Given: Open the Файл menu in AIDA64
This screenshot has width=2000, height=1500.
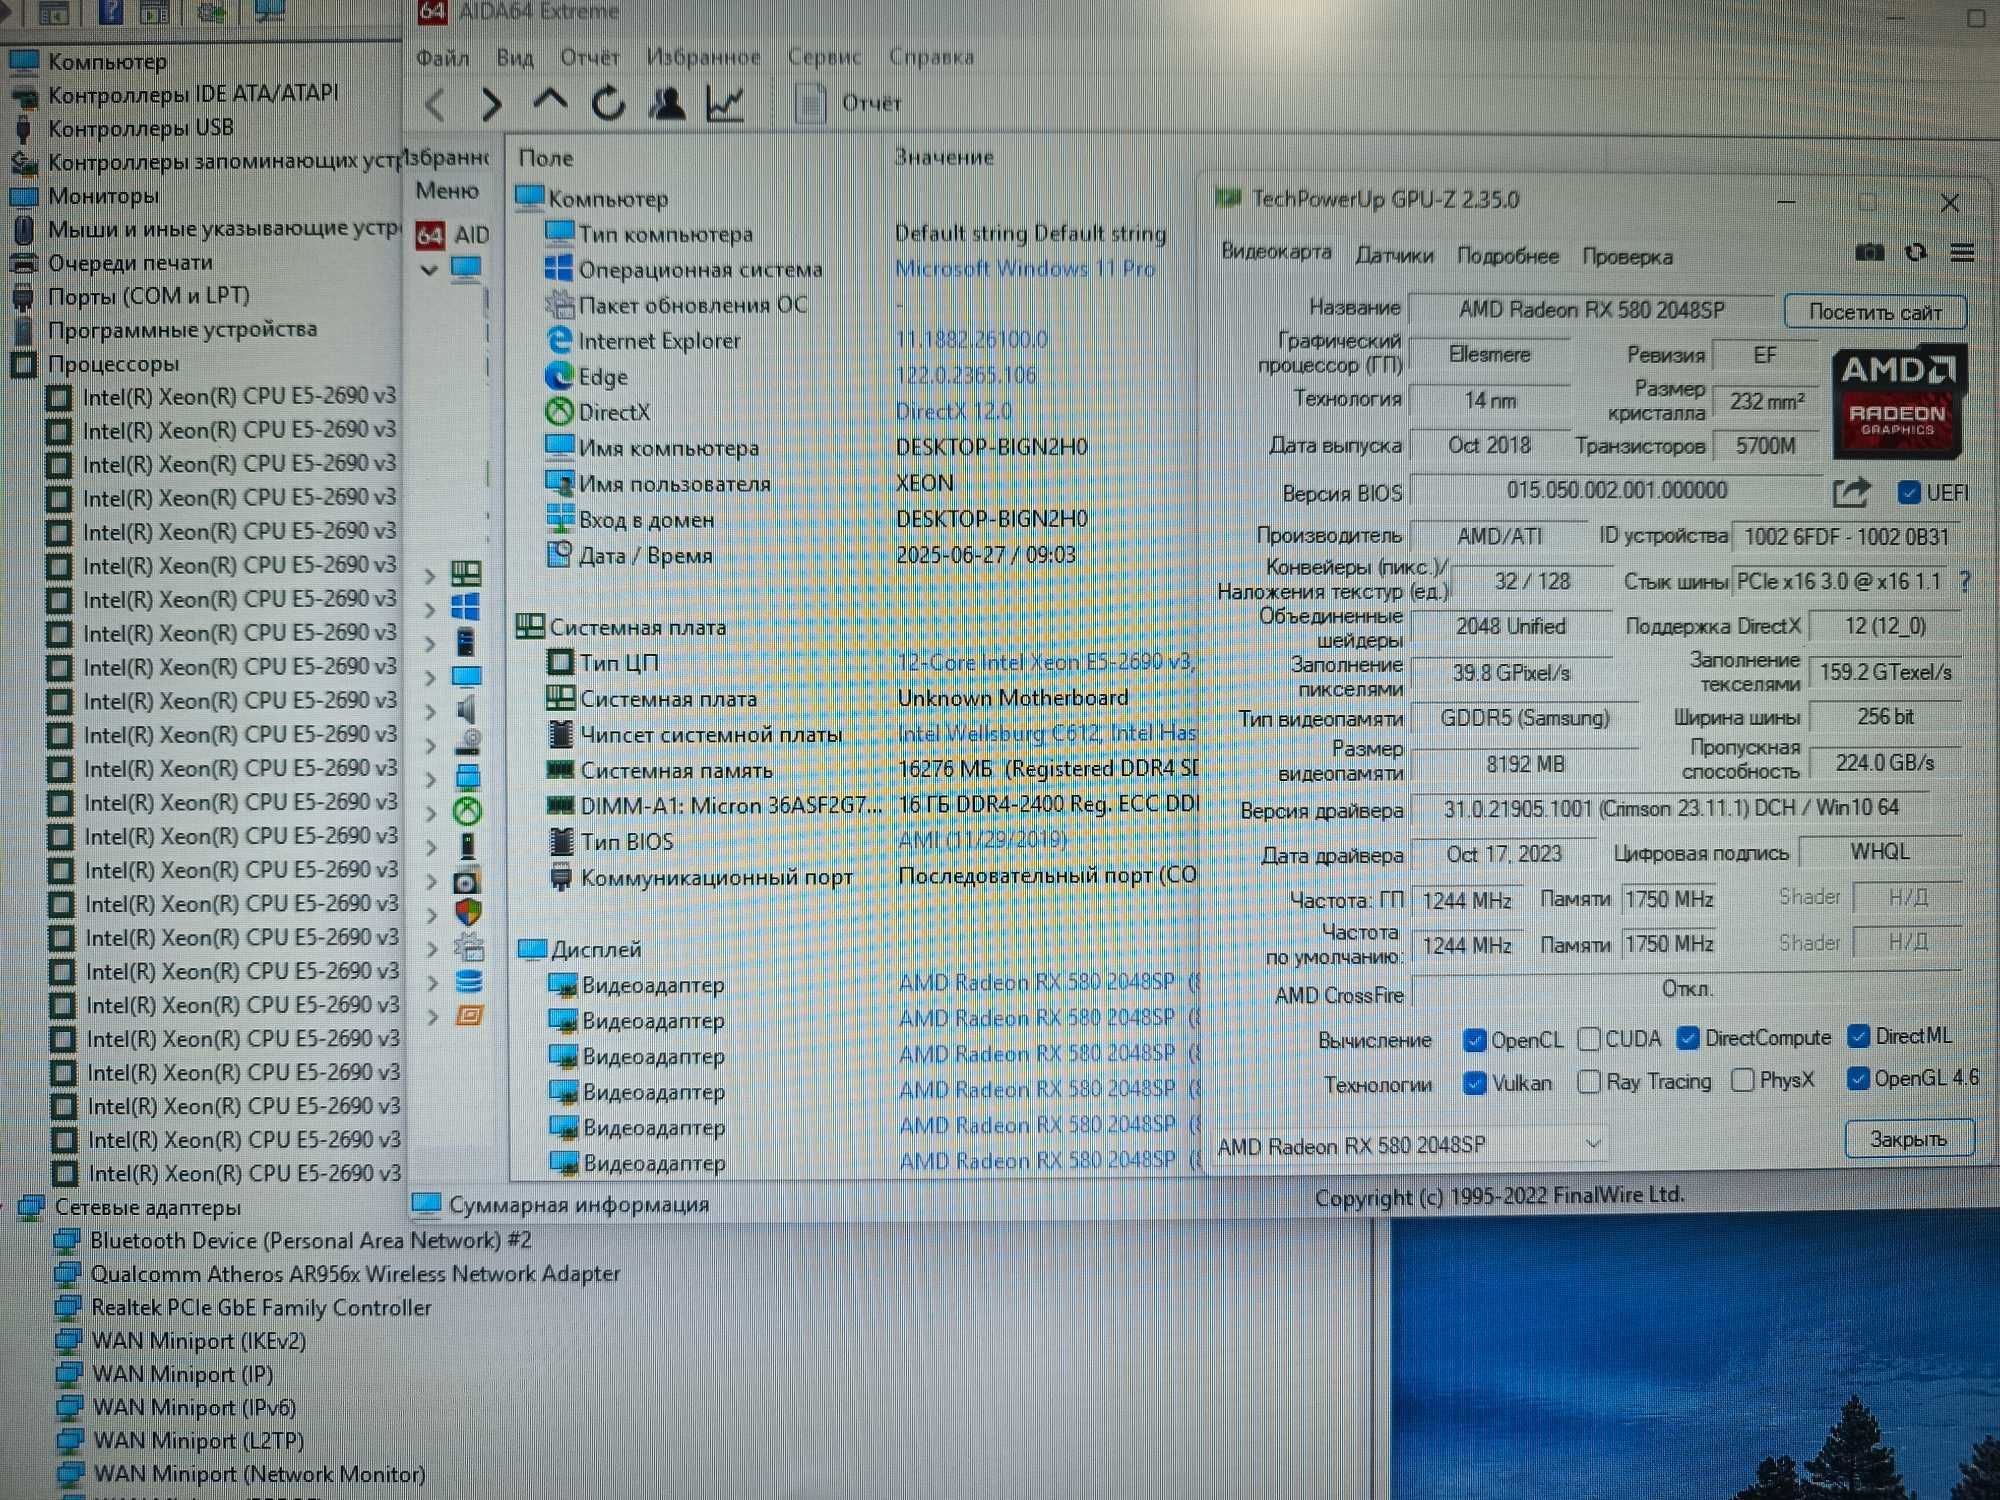Looking at the screenshot, I should coord(442,58).
